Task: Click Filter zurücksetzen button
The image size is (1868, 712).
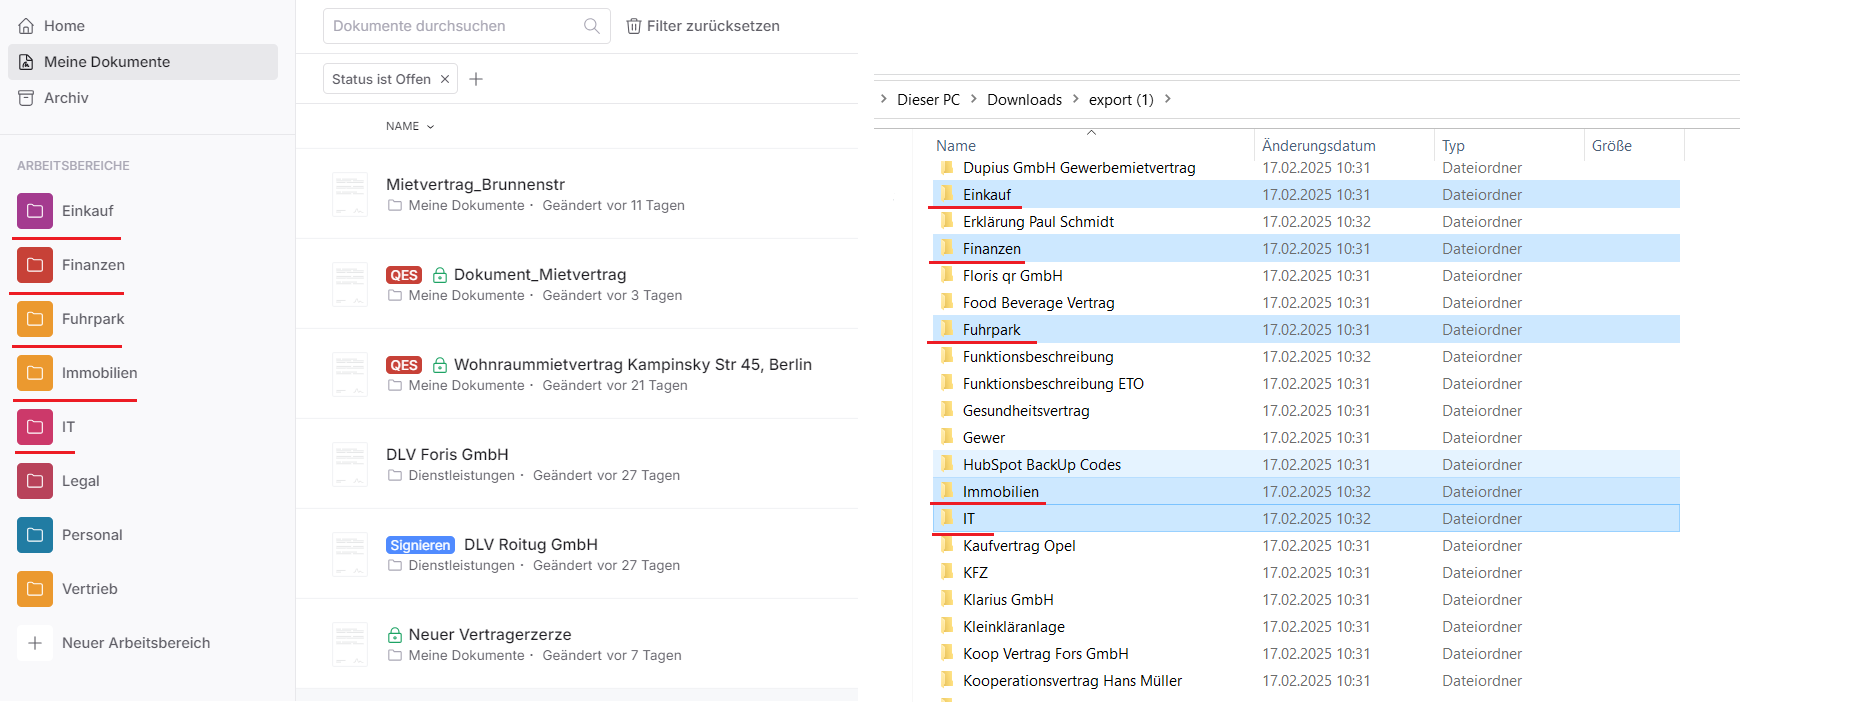Action: [x=703, y=26]
